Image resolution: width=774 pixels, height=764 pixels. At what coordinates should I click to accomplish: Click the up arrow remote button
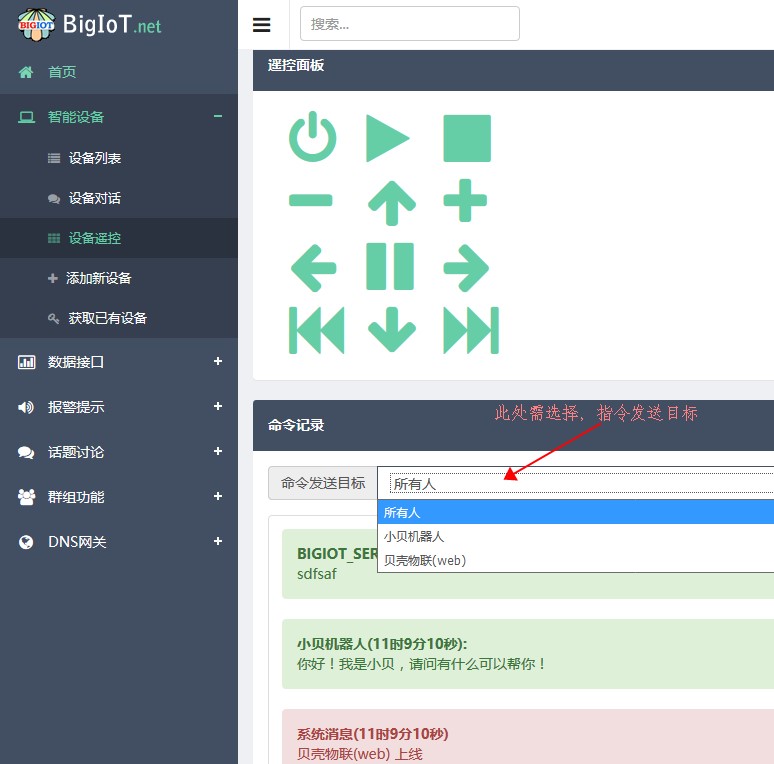pyautogui.click(x=391, y=202)
